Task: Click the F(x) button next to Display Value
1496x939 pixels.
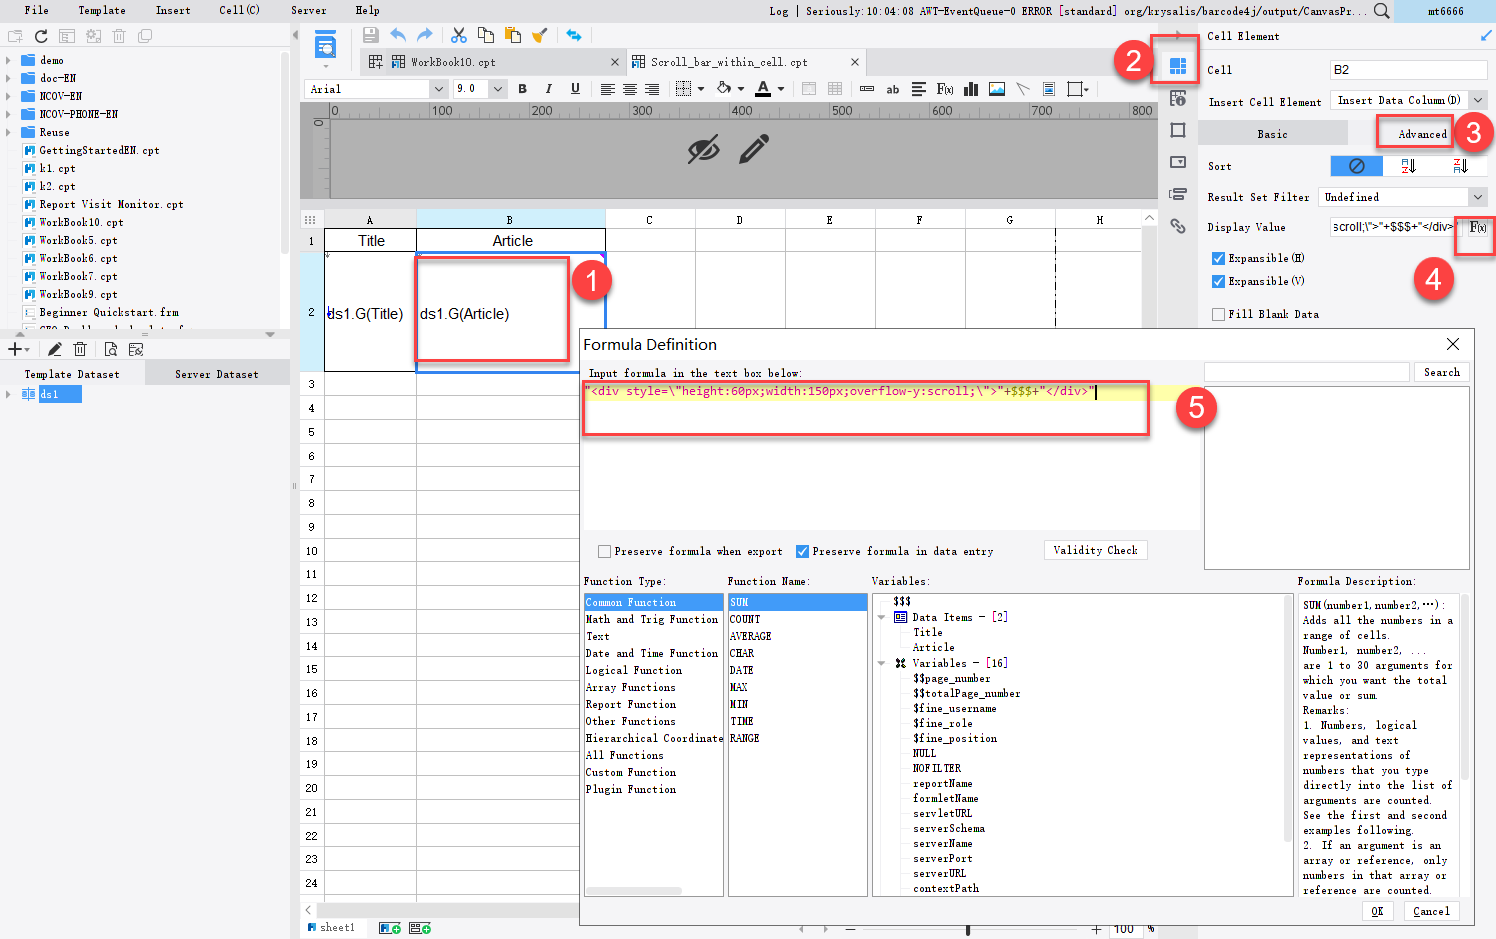Action: (1477, 228)
